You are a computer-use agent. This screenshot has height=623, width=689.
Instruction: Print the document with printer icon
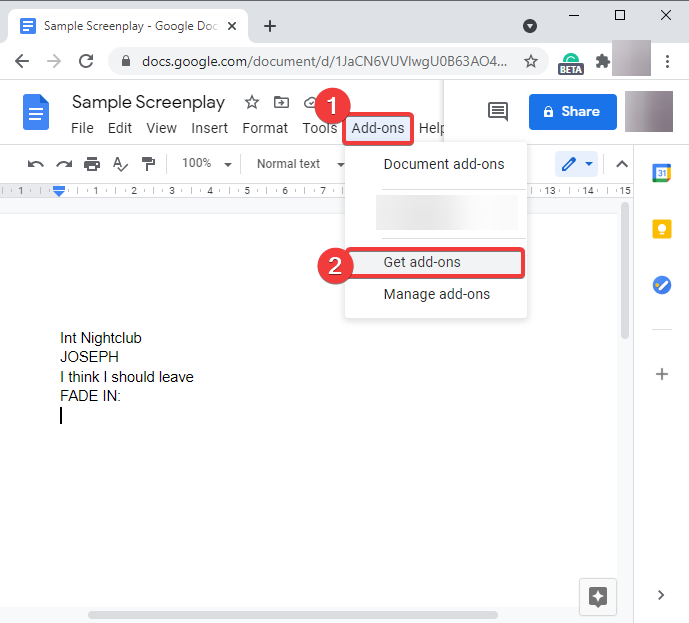pyautogui.click(x=92, y=164)
